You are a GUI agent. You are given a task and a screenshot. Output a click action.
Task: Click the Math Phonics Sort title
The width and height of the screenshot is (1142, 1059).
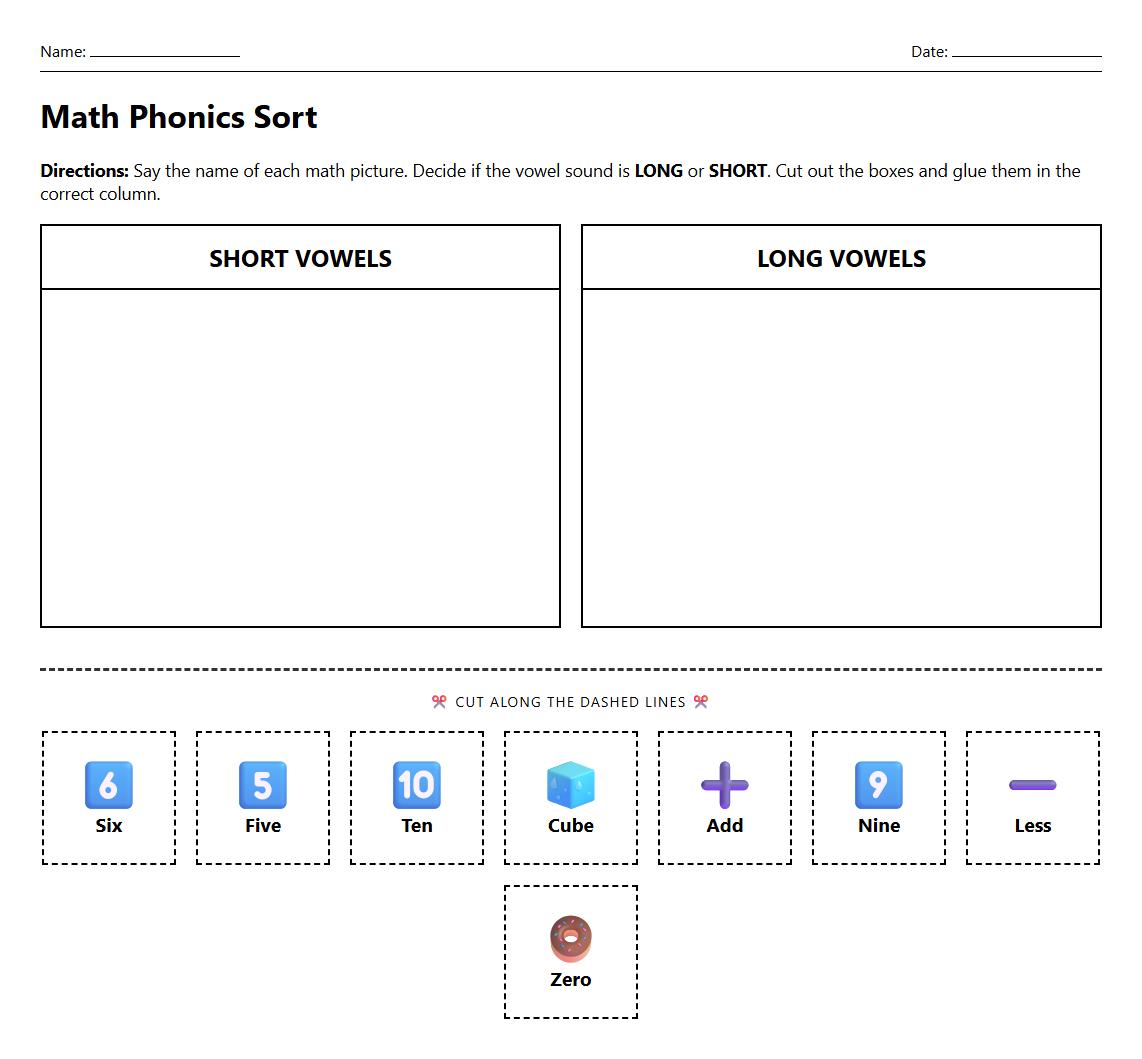[x=178, y=117]
